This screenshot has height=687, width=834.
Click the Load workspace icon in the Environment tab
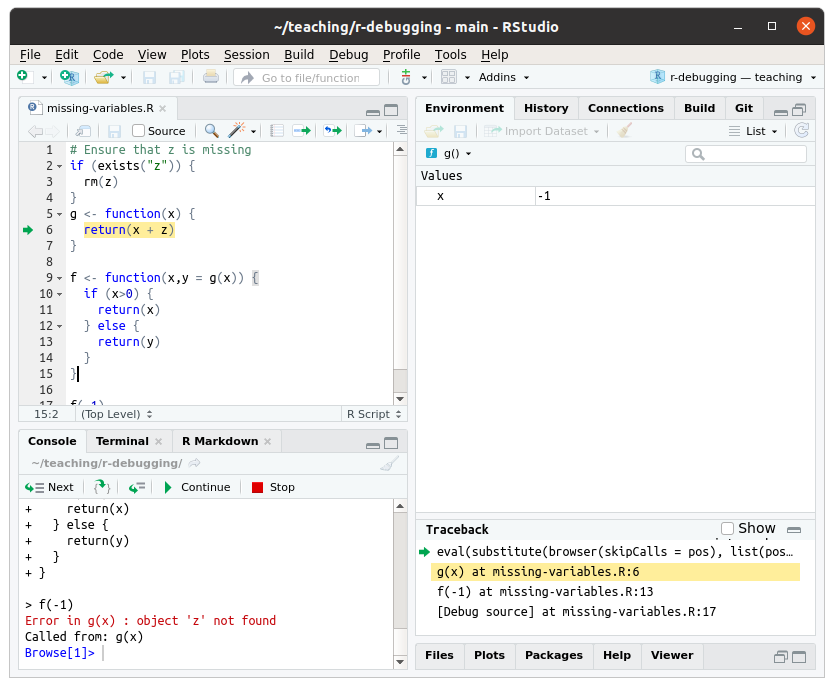434,131
